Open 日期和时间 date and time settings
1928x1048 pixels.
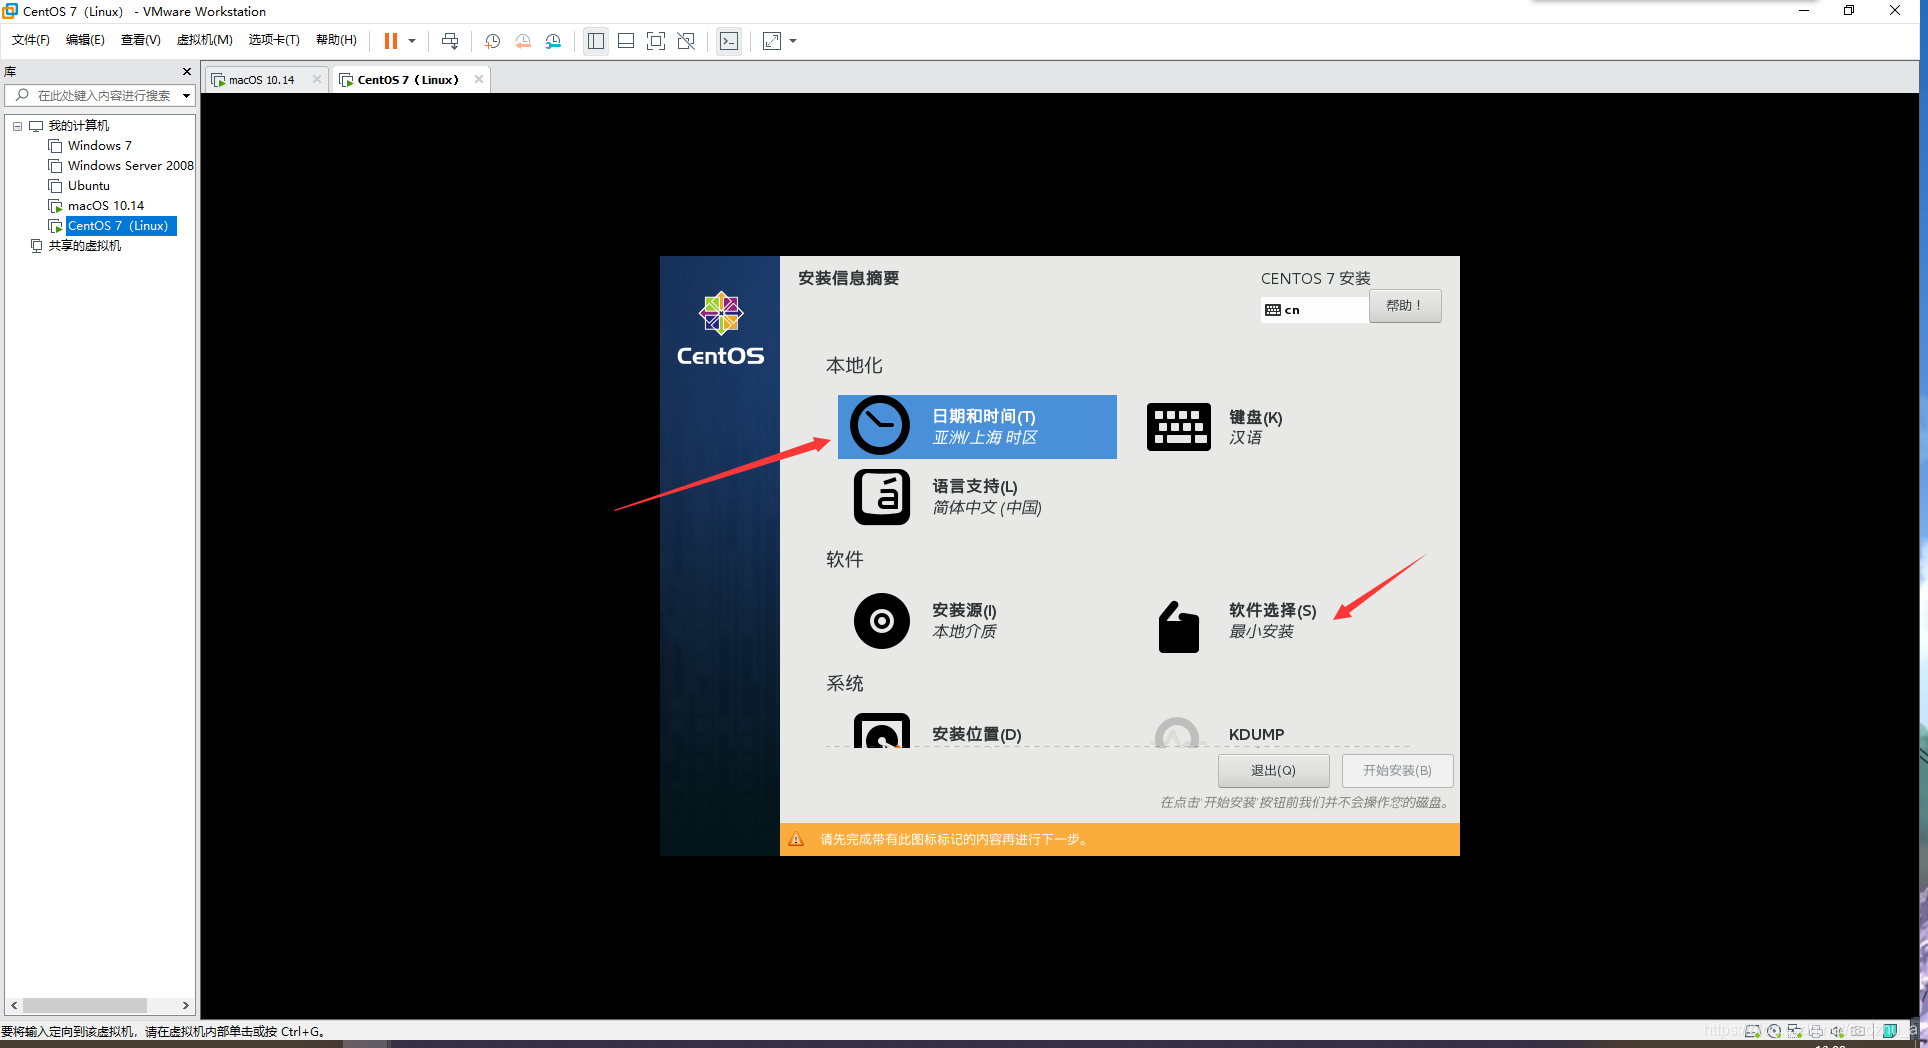977,427
